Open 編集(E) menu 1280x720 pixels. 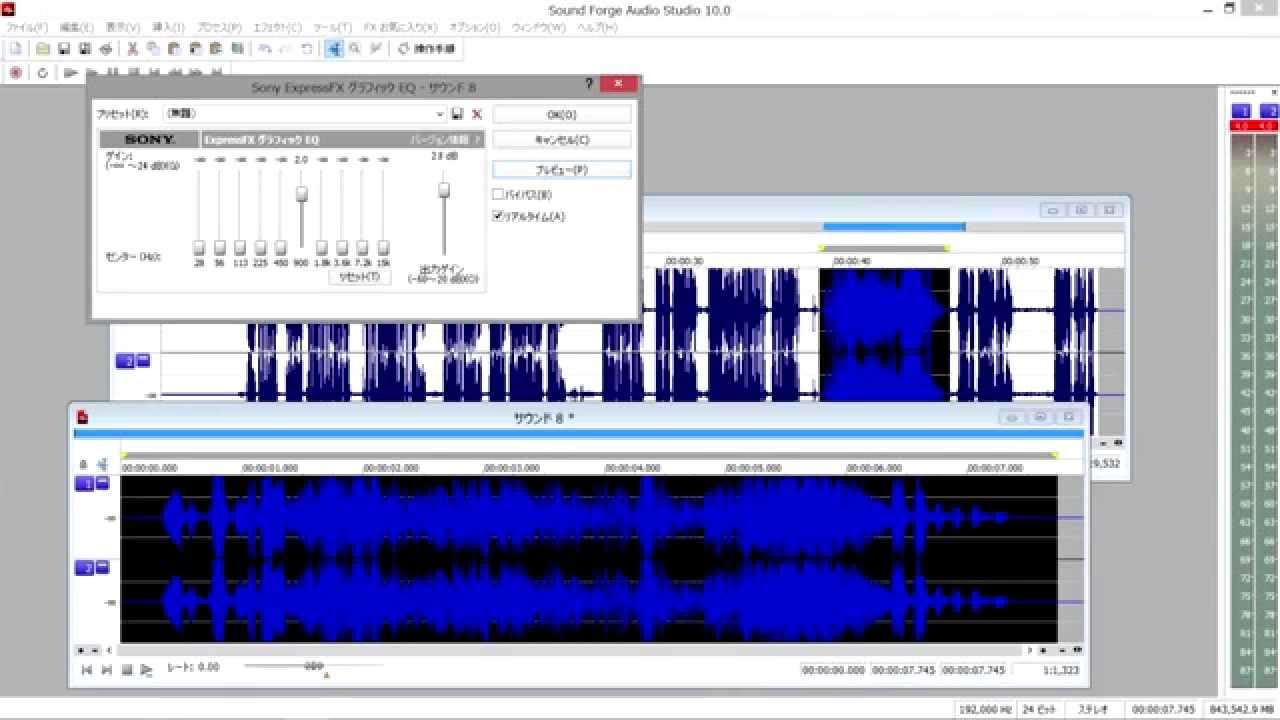pos(76,27)
